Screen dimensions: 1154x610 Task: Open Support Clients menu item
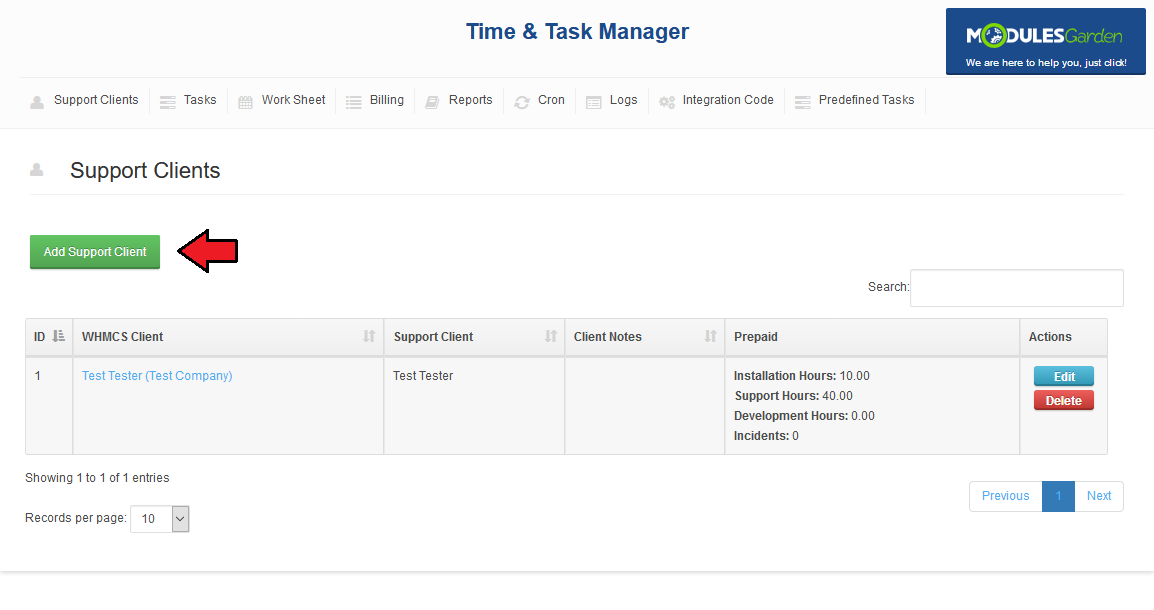96,100
